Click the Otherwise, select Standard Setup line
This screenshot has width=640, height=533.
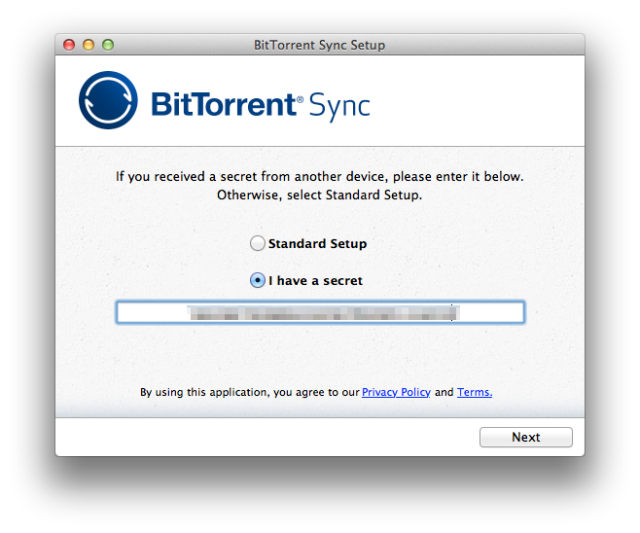[x=319, y=195]
